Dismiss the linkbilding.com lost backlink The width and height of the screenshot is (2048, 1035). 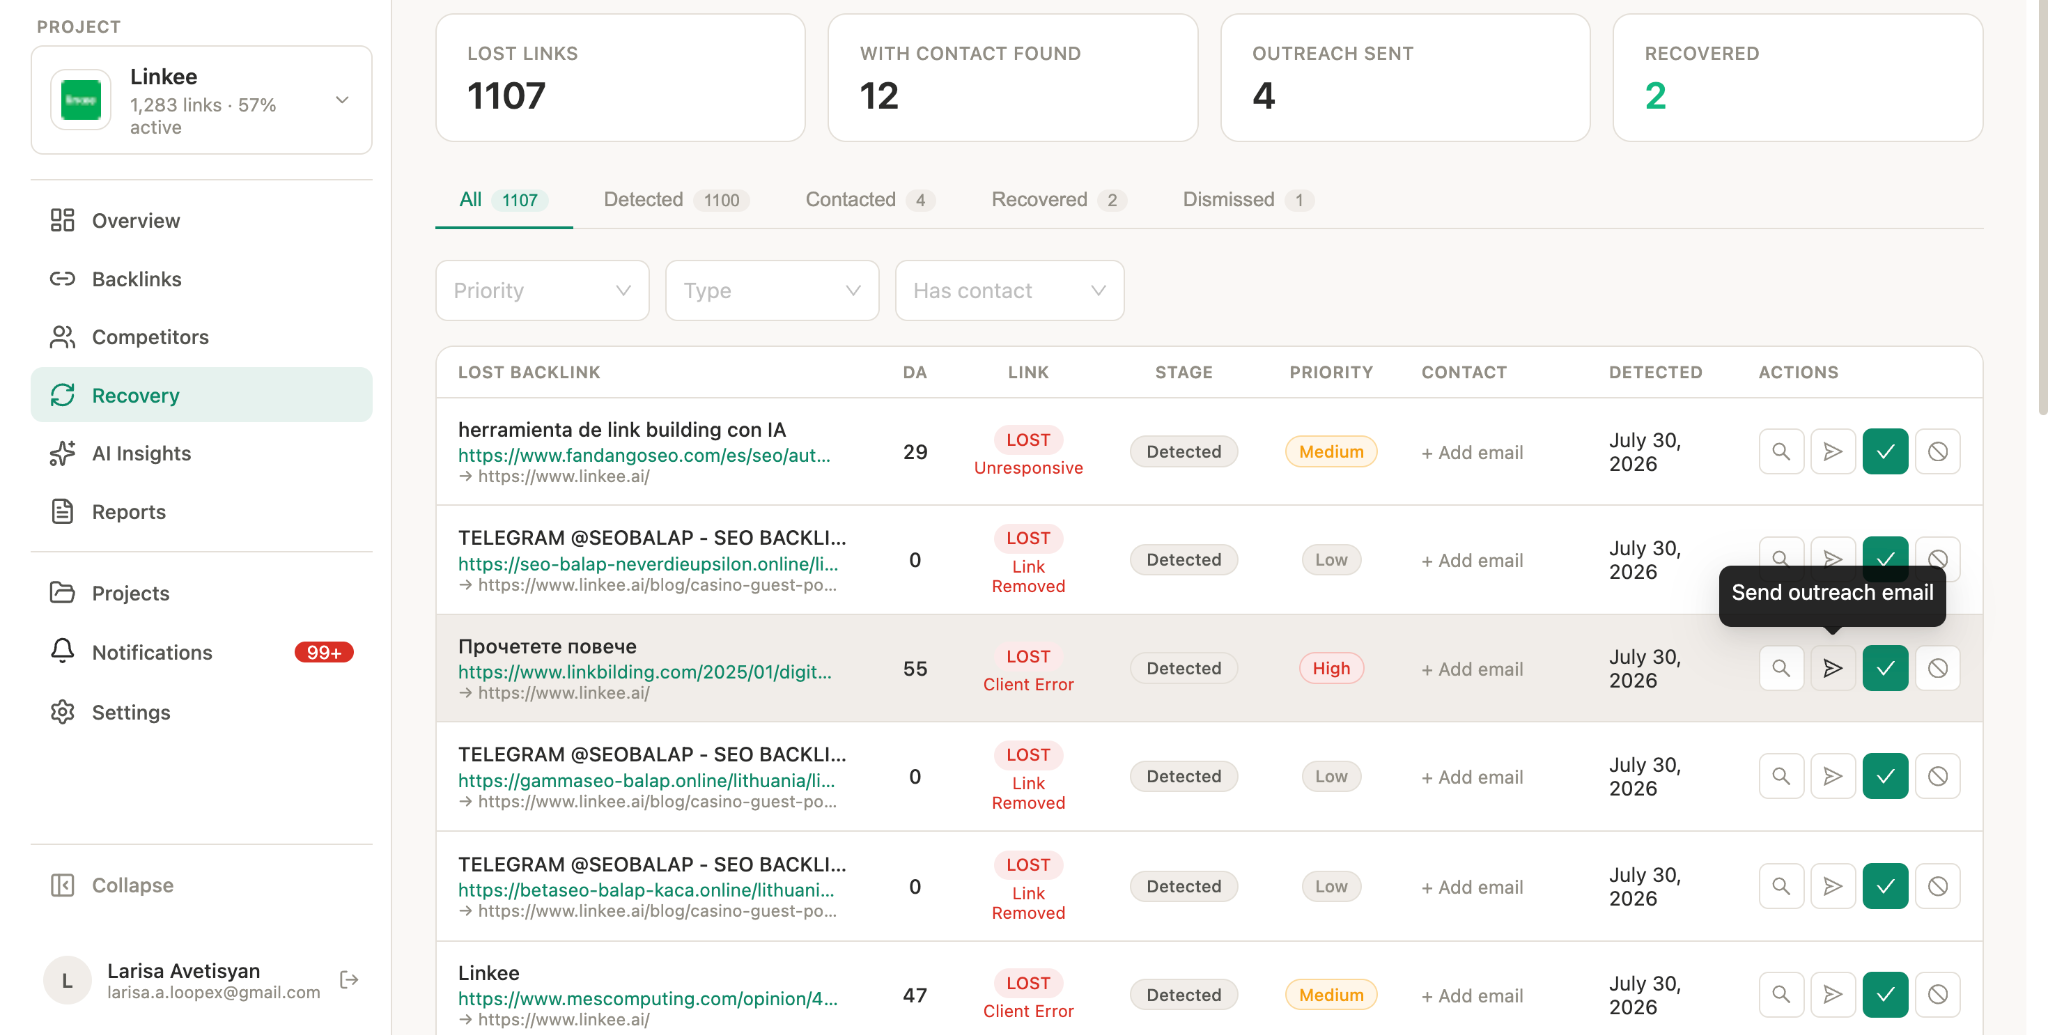[x=1937, y=668]
